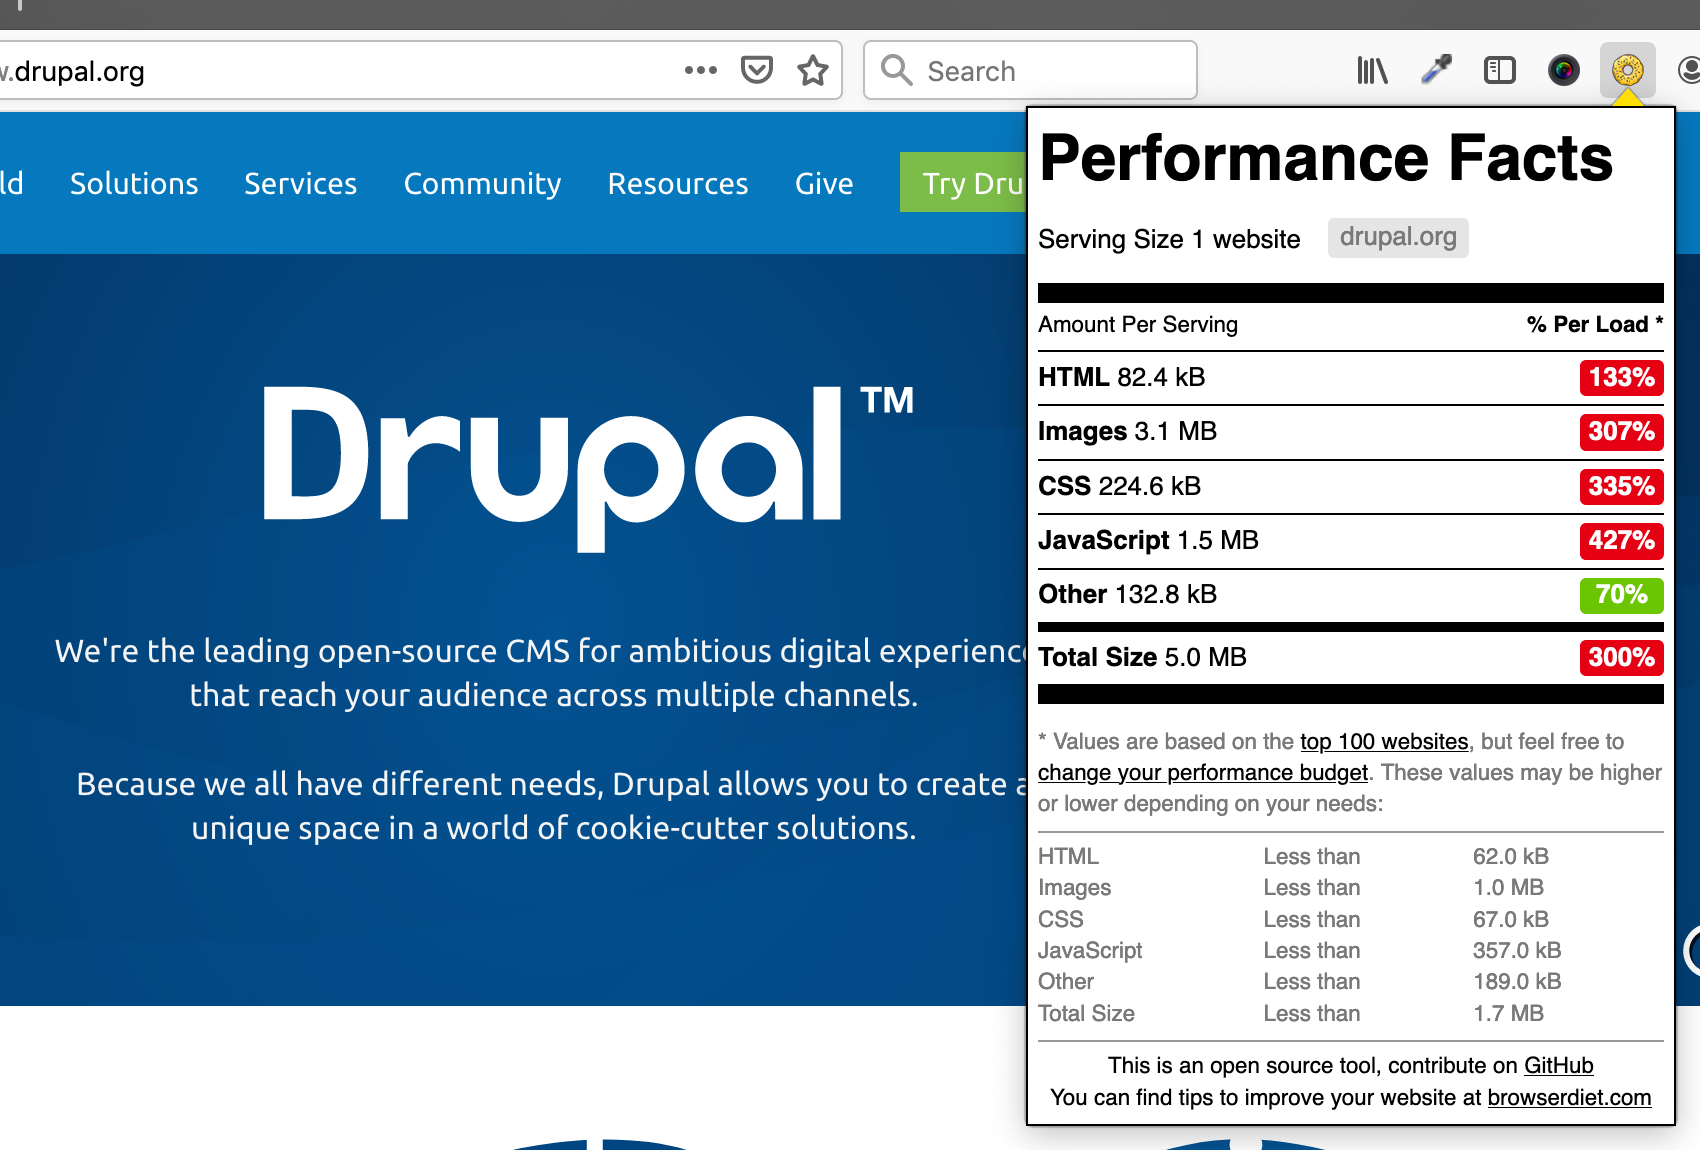Open the Firefox Library icon
Image resolution: width=1700 pixels, height=1150 pixels.
tap(1372, 70)
